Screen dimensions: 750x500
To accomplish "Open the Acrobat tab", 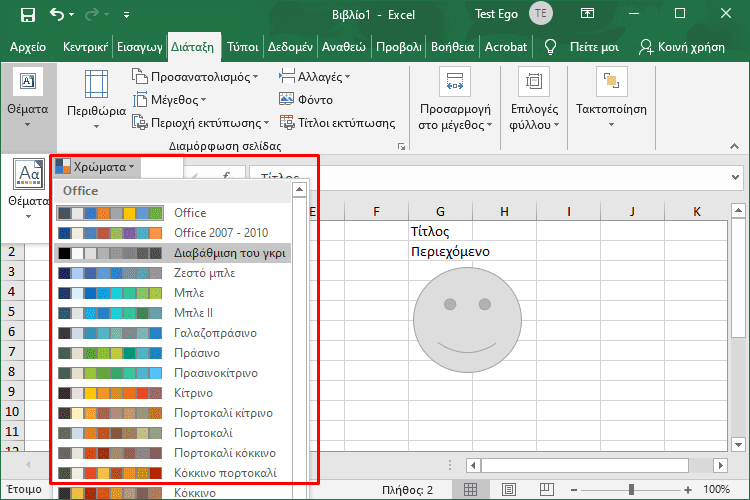I will (x=506, y=47).
